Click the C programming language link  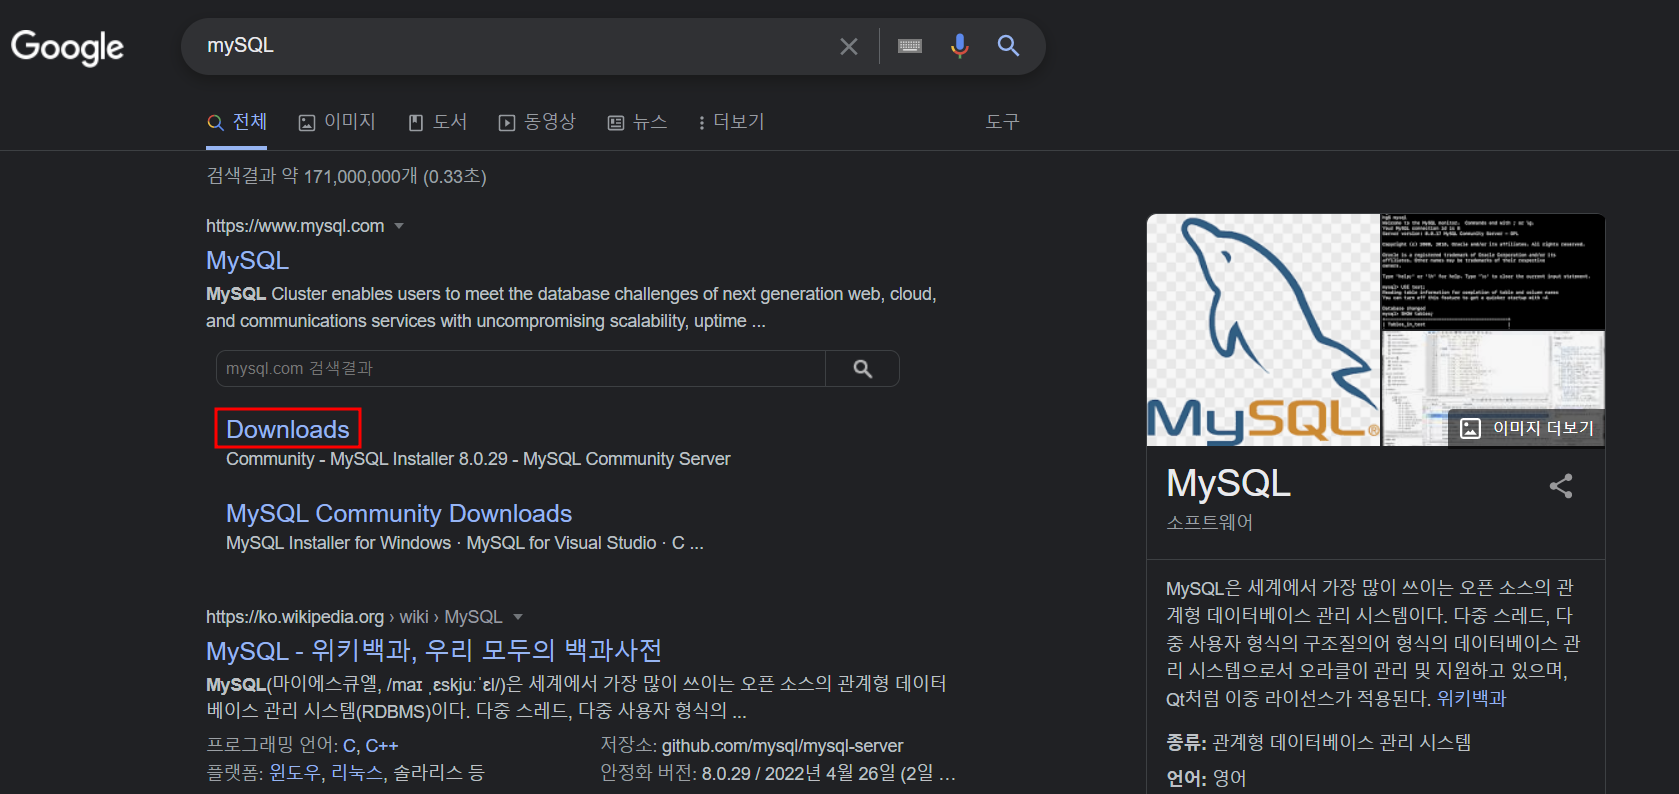point(349,746)
